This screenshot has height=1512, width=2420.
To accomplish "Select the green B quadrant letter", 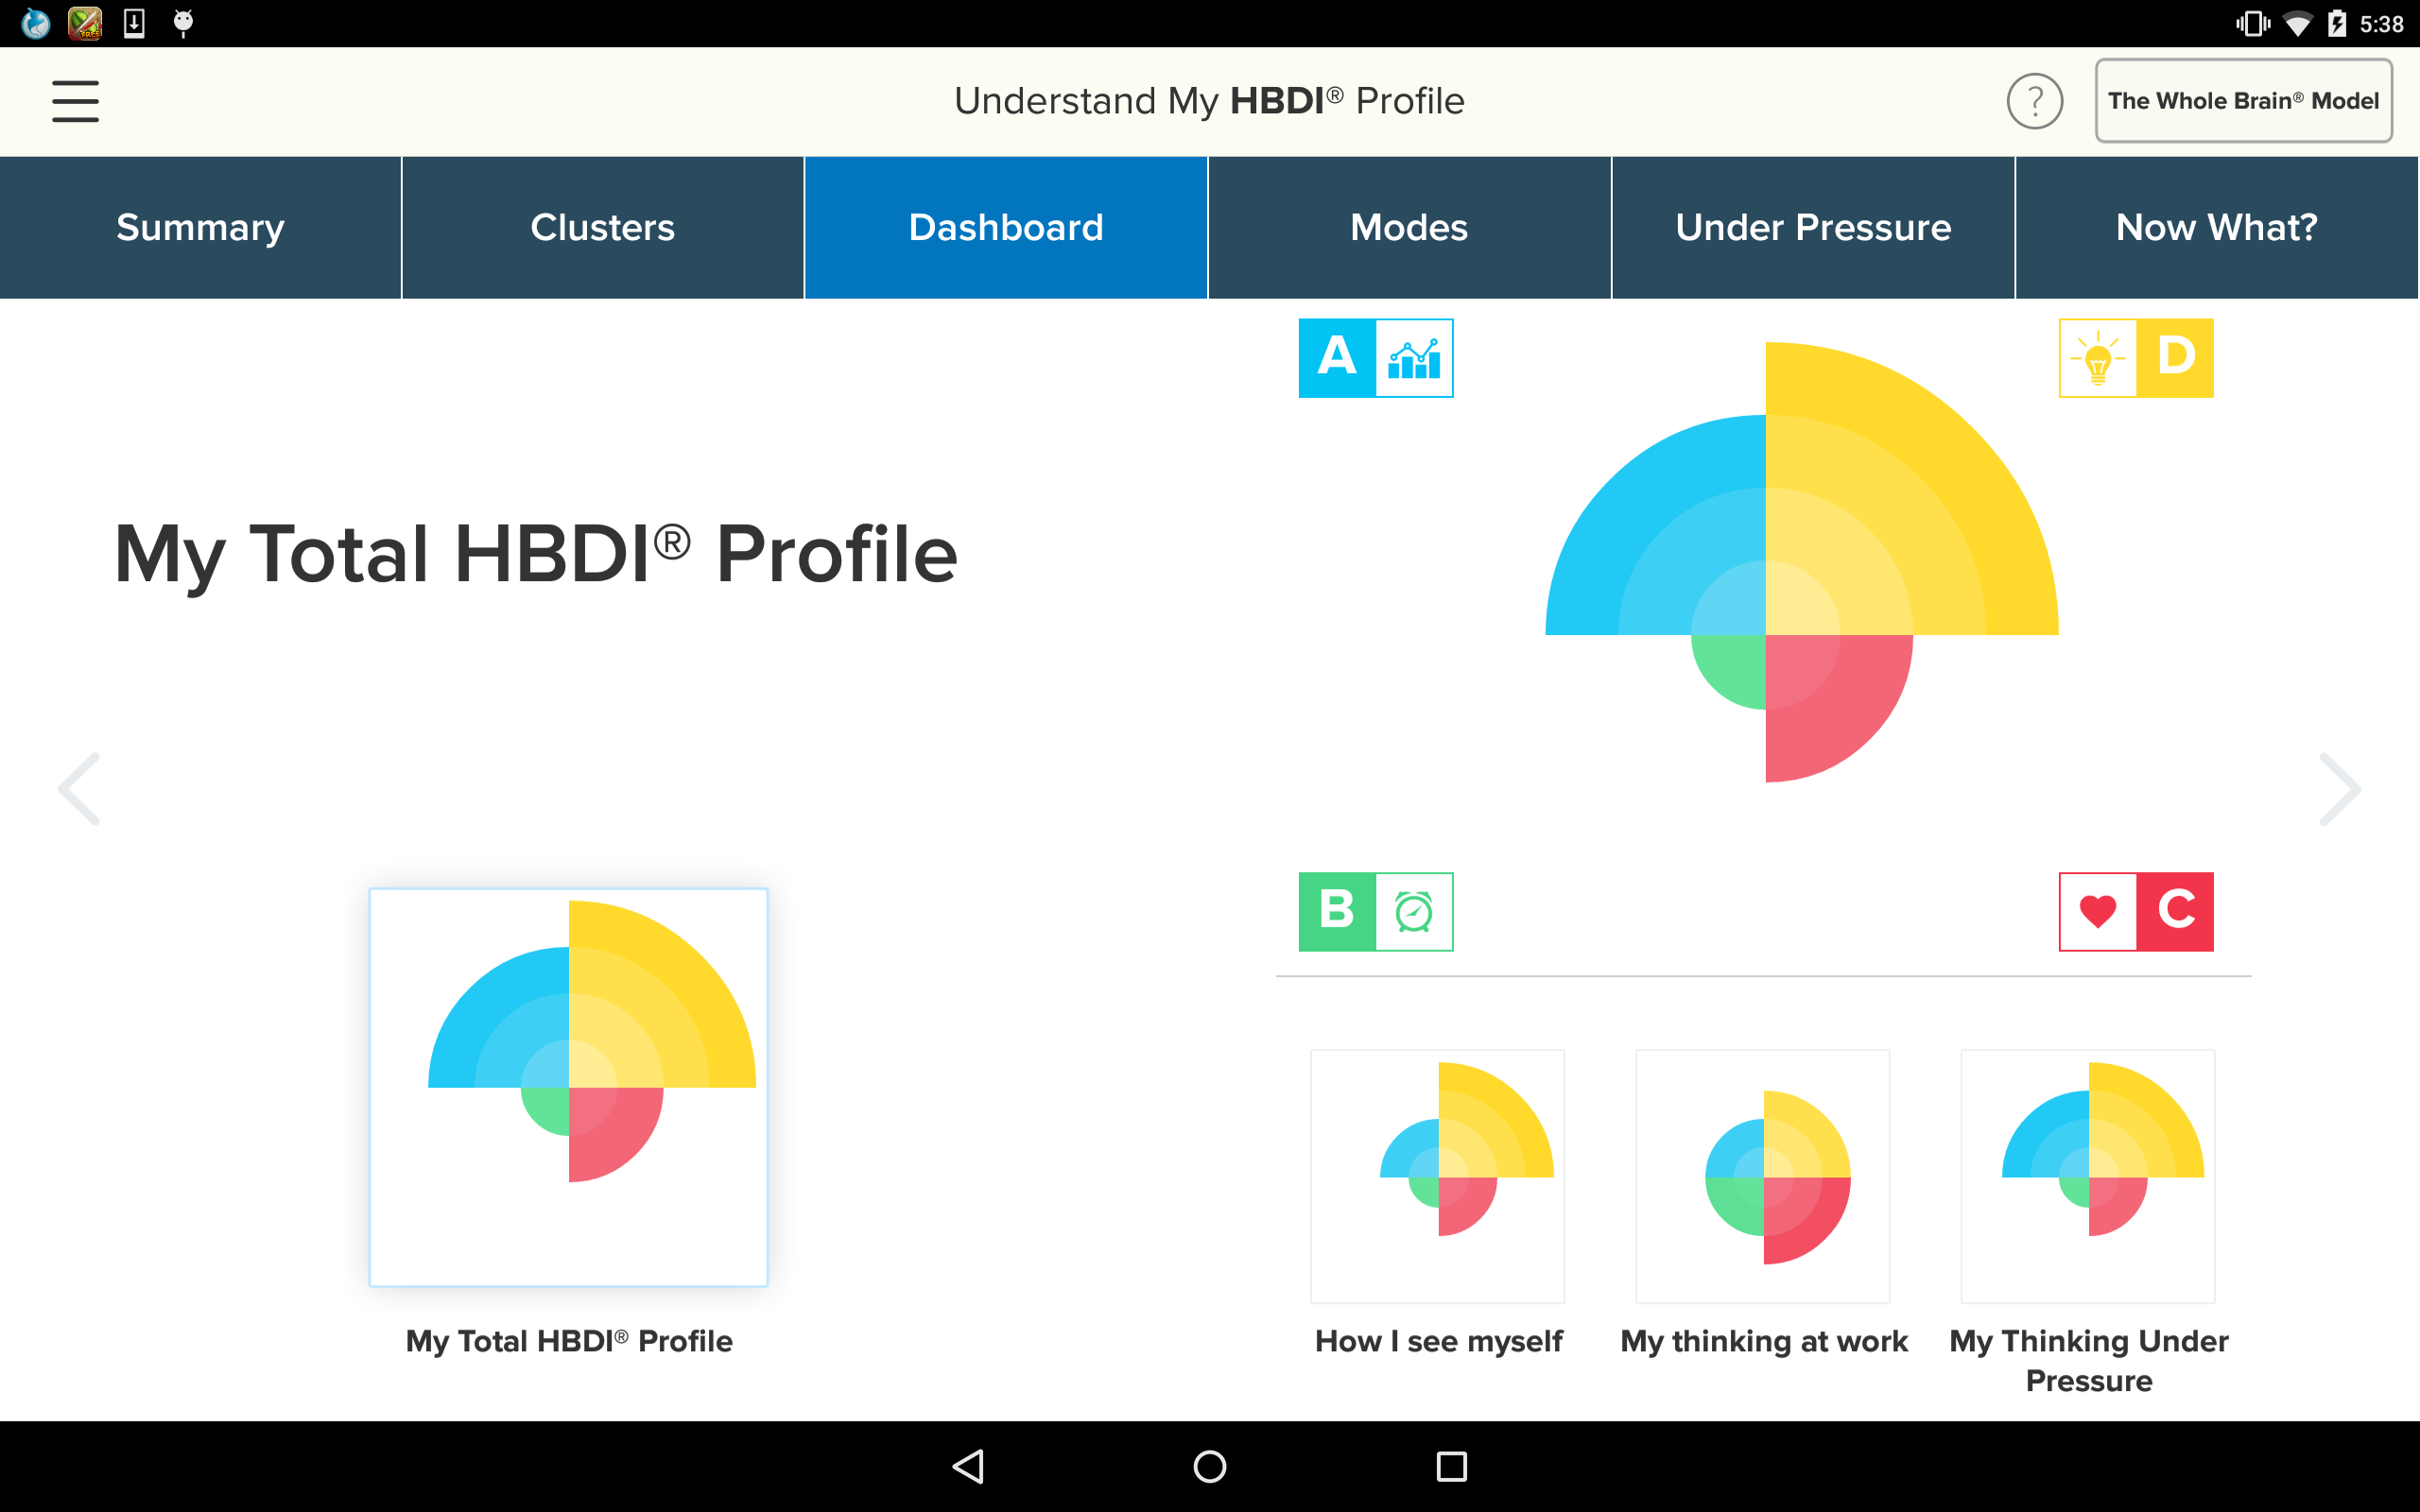I will [1337, 911].
